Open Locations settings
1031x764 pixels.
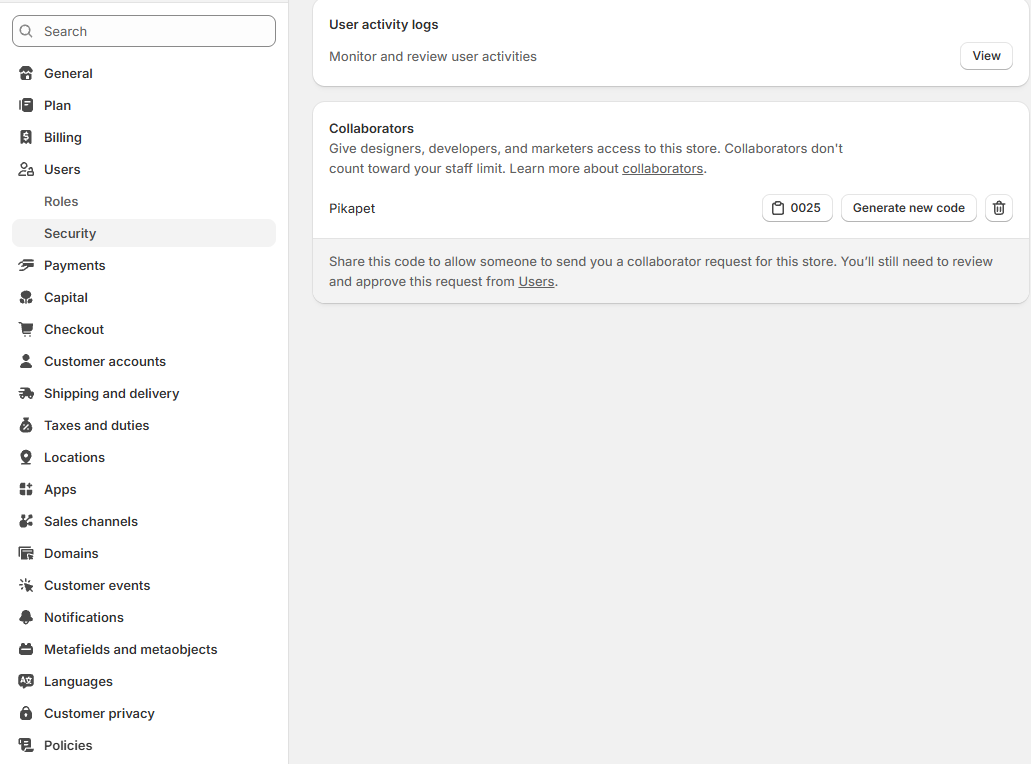pyautogui.click(x=143, y=457)
